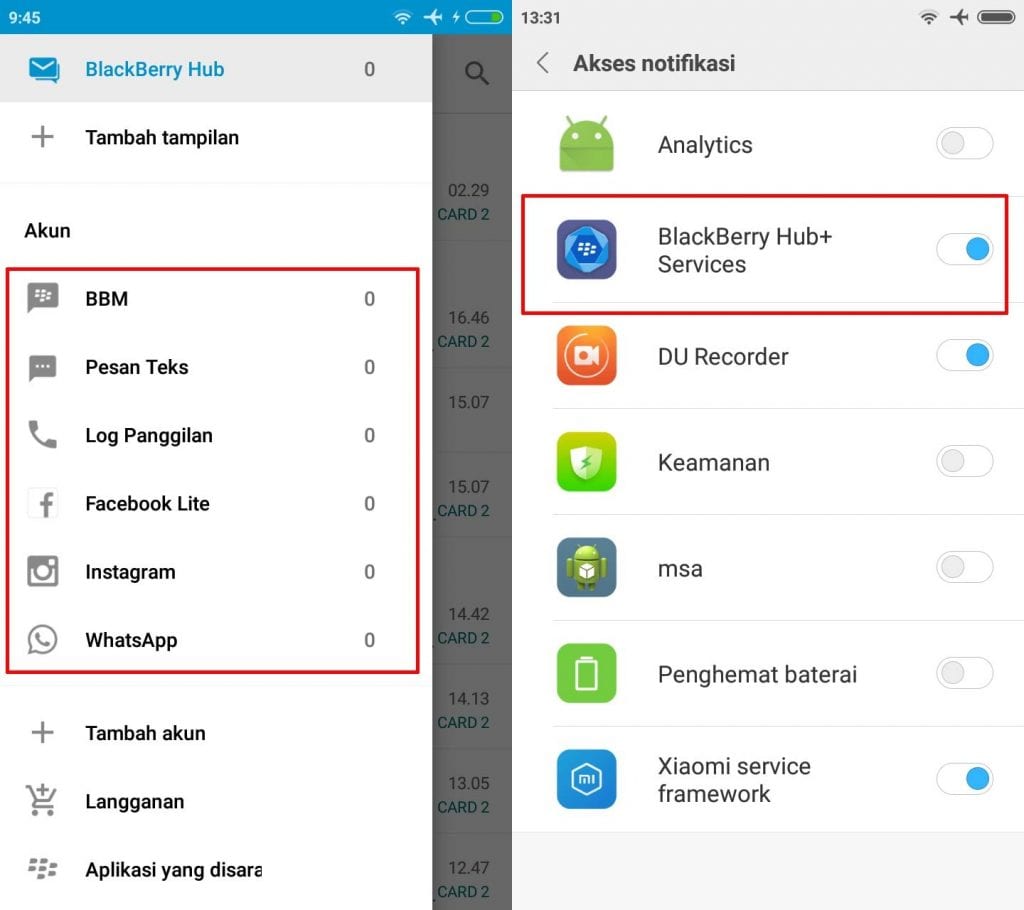Tap the Facebook Lite icon
Screen dimensions: 1024x910
coord(44,504)
